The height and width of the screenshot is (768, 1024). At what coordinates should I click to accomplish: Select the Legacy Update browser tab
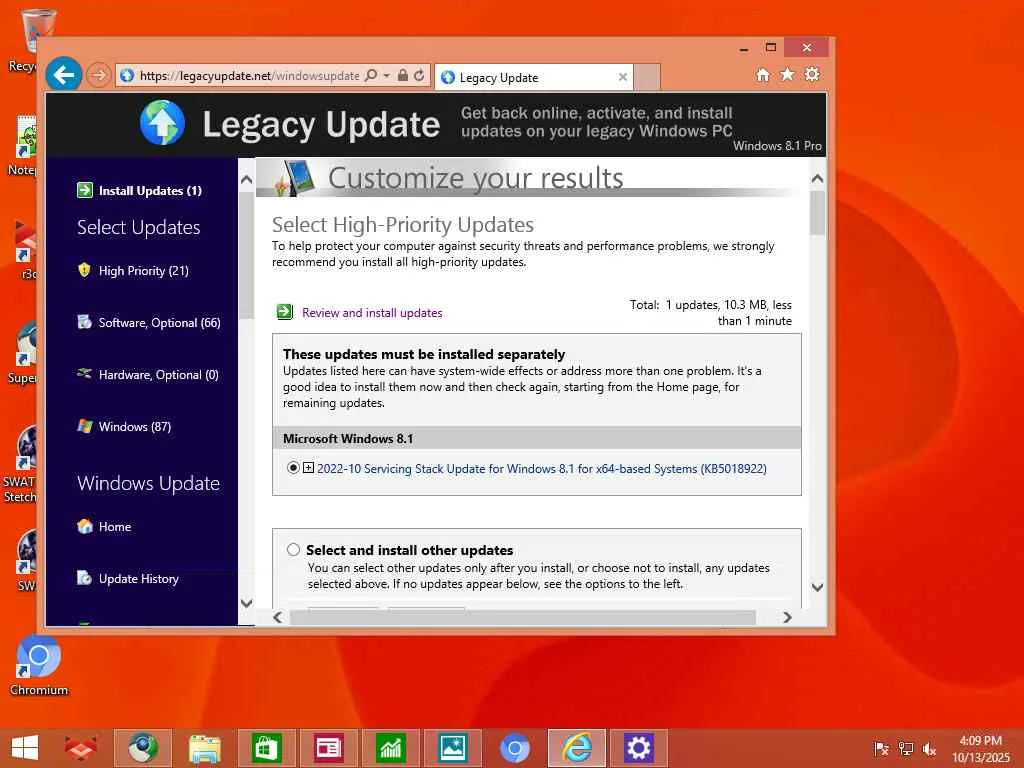tap(534, 78)
